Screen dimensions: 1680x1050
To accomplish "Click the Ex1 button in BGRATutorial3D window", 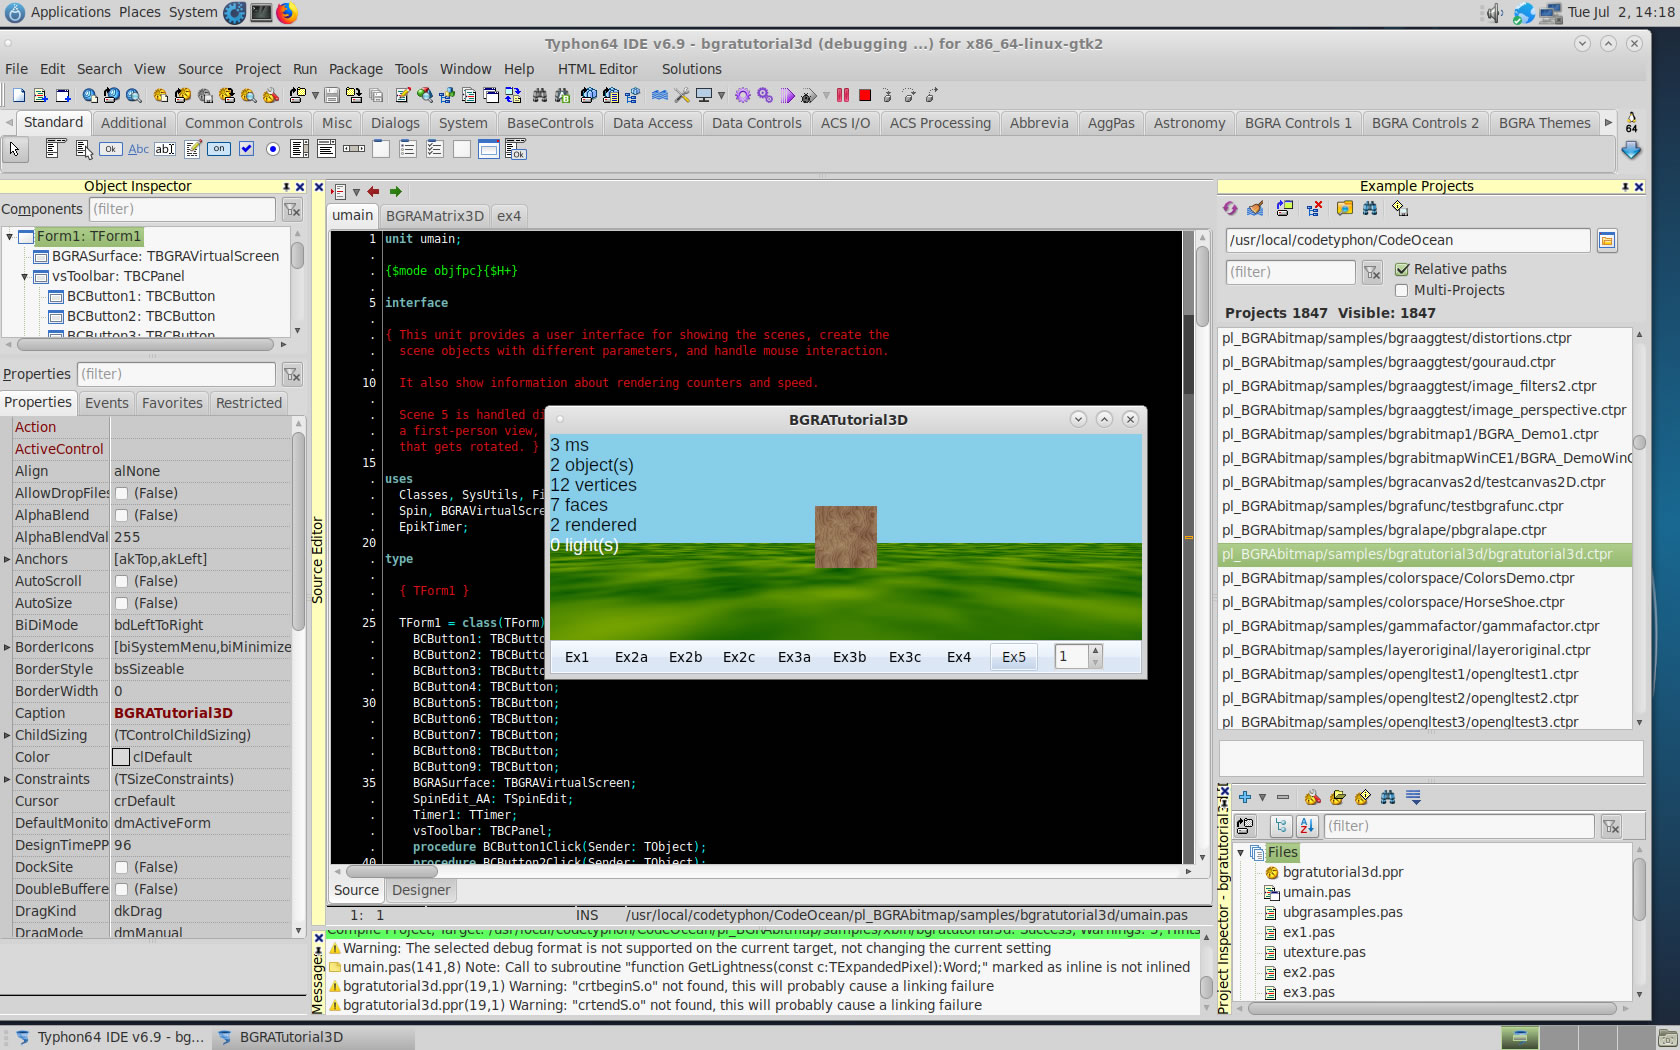I will pyautogui.click(x=577, y=657).
